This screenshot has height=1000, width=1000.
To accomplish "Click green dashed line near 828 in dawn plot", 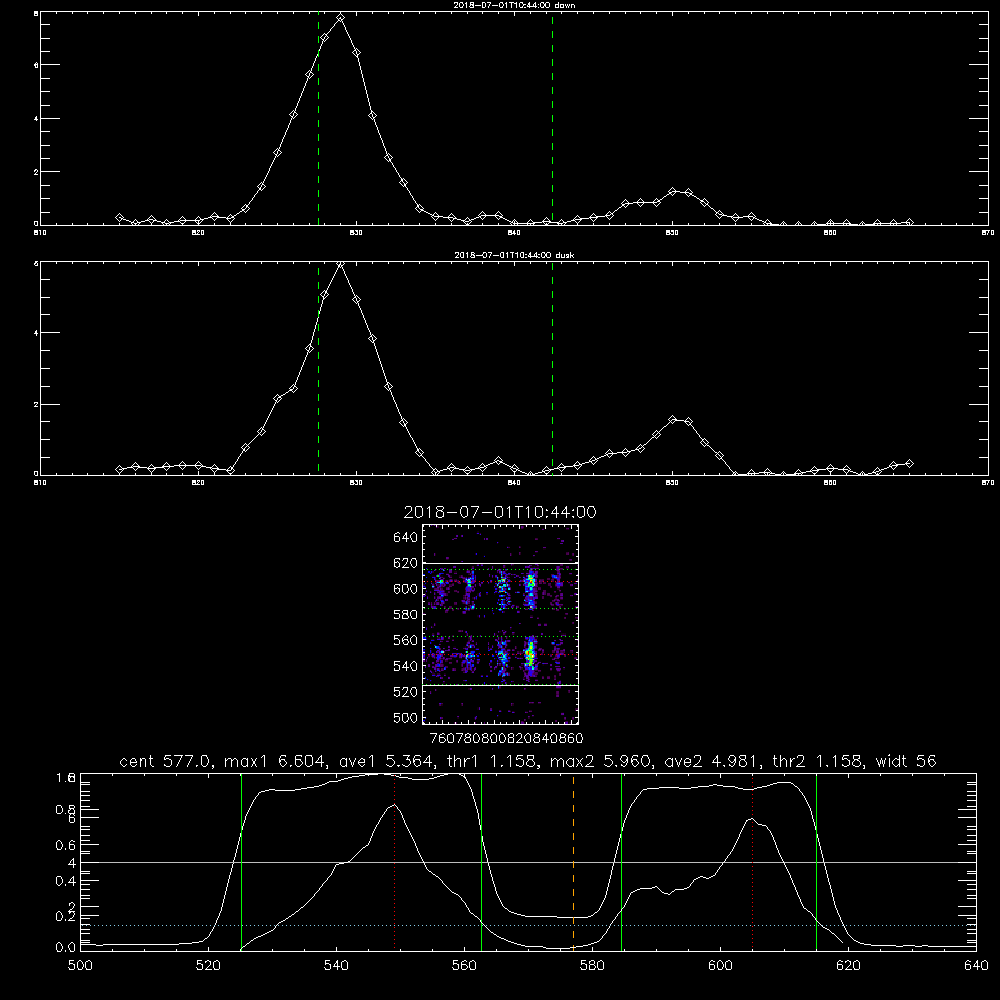I will (x=318, y=119).
